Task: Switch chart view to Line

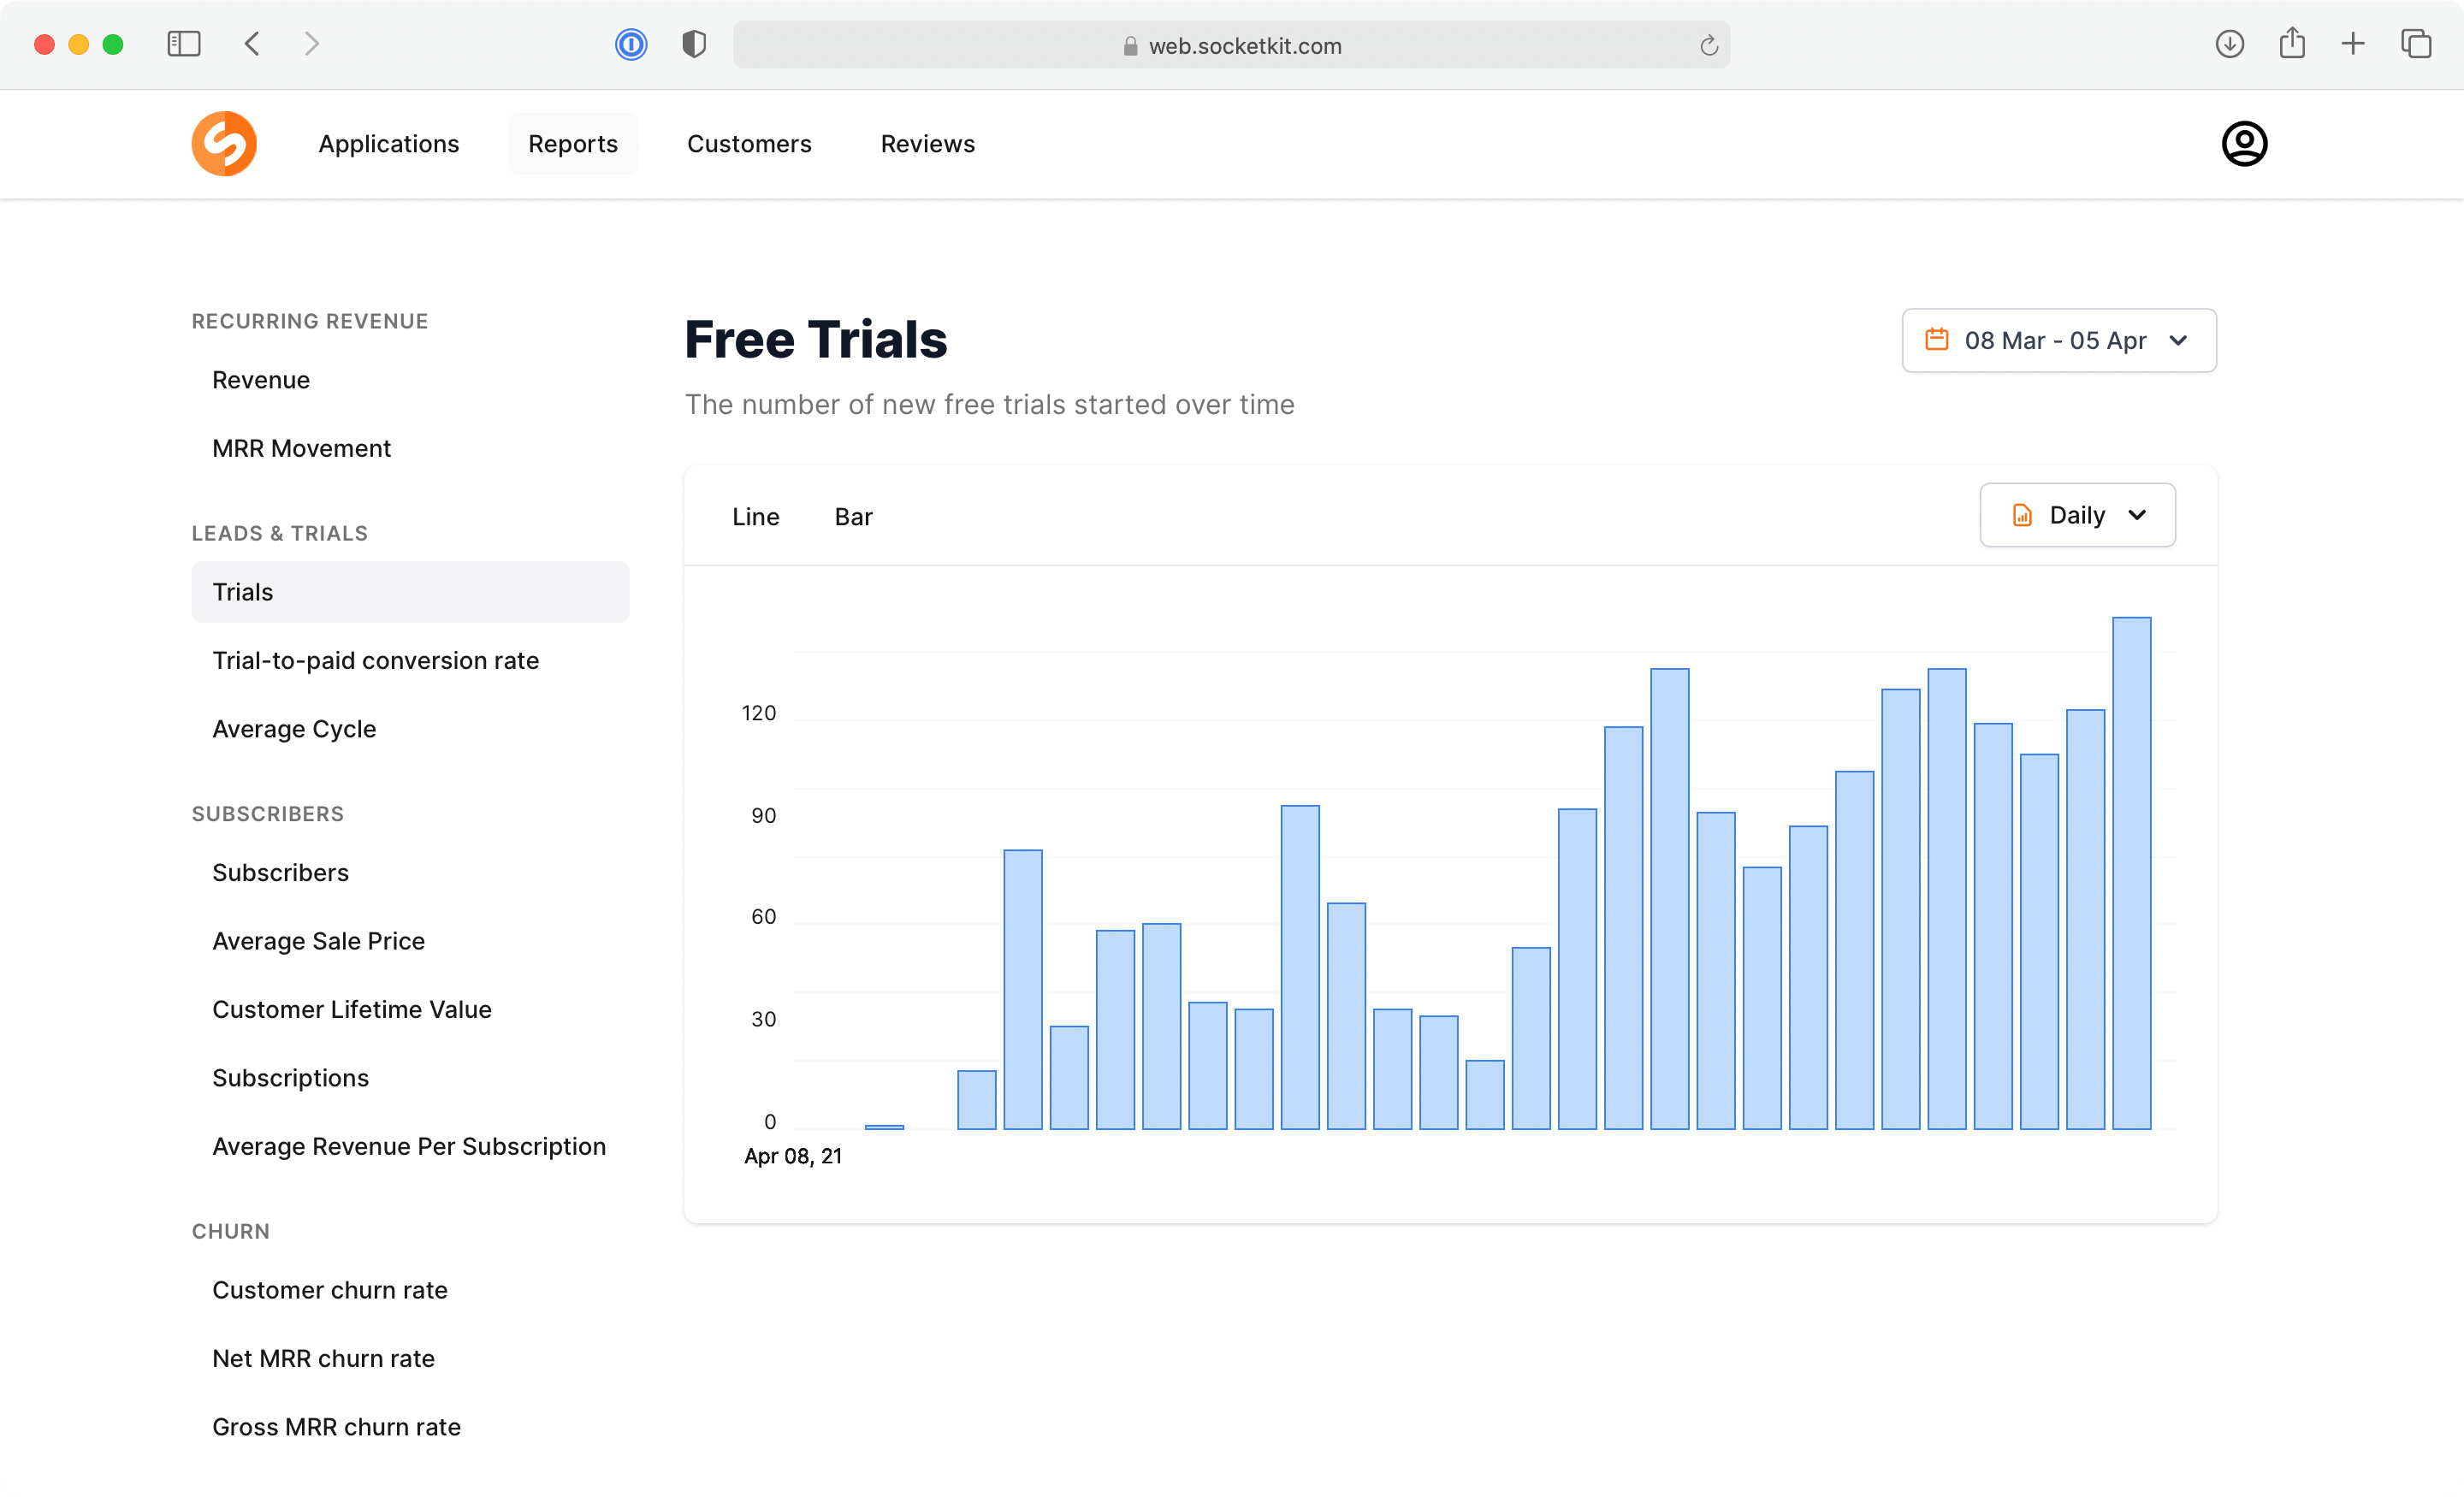Action: [x=755, y=516]
